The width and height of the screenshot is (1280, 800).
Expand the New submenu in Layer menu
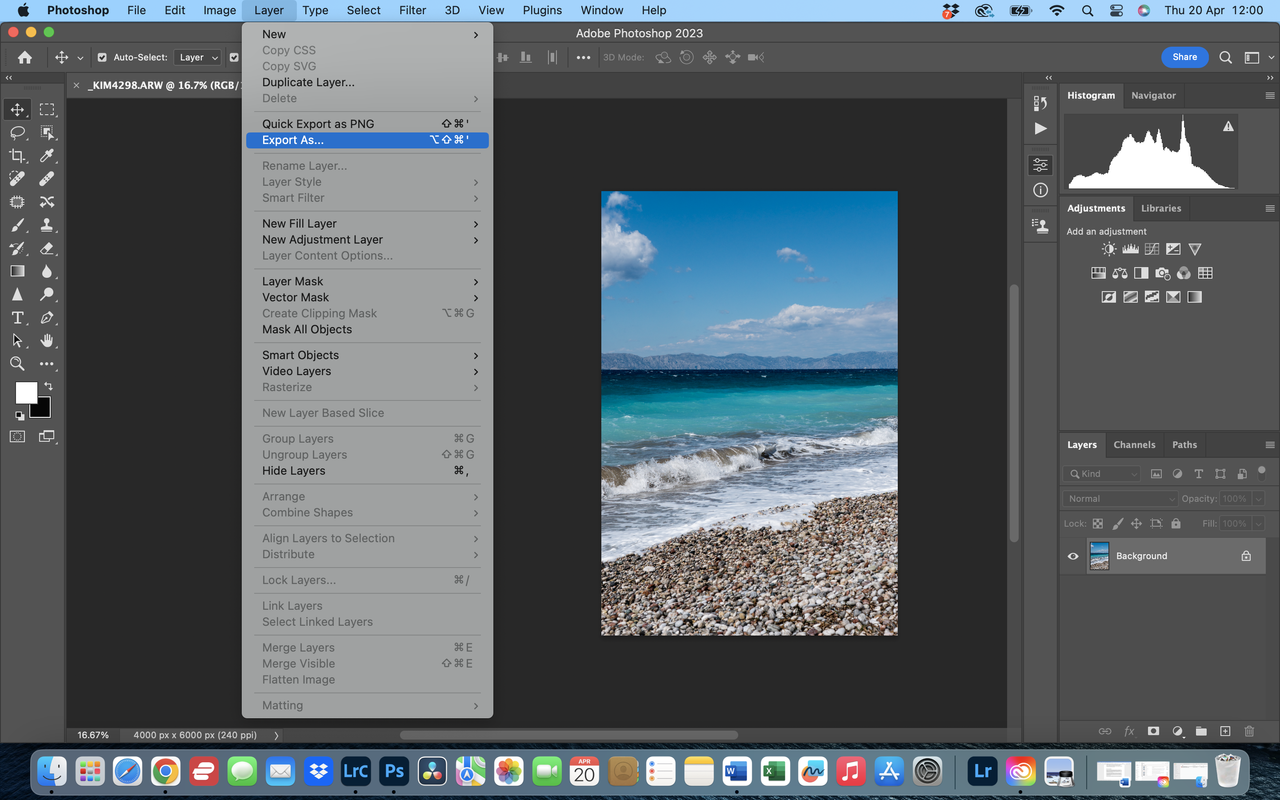[367, 34]
